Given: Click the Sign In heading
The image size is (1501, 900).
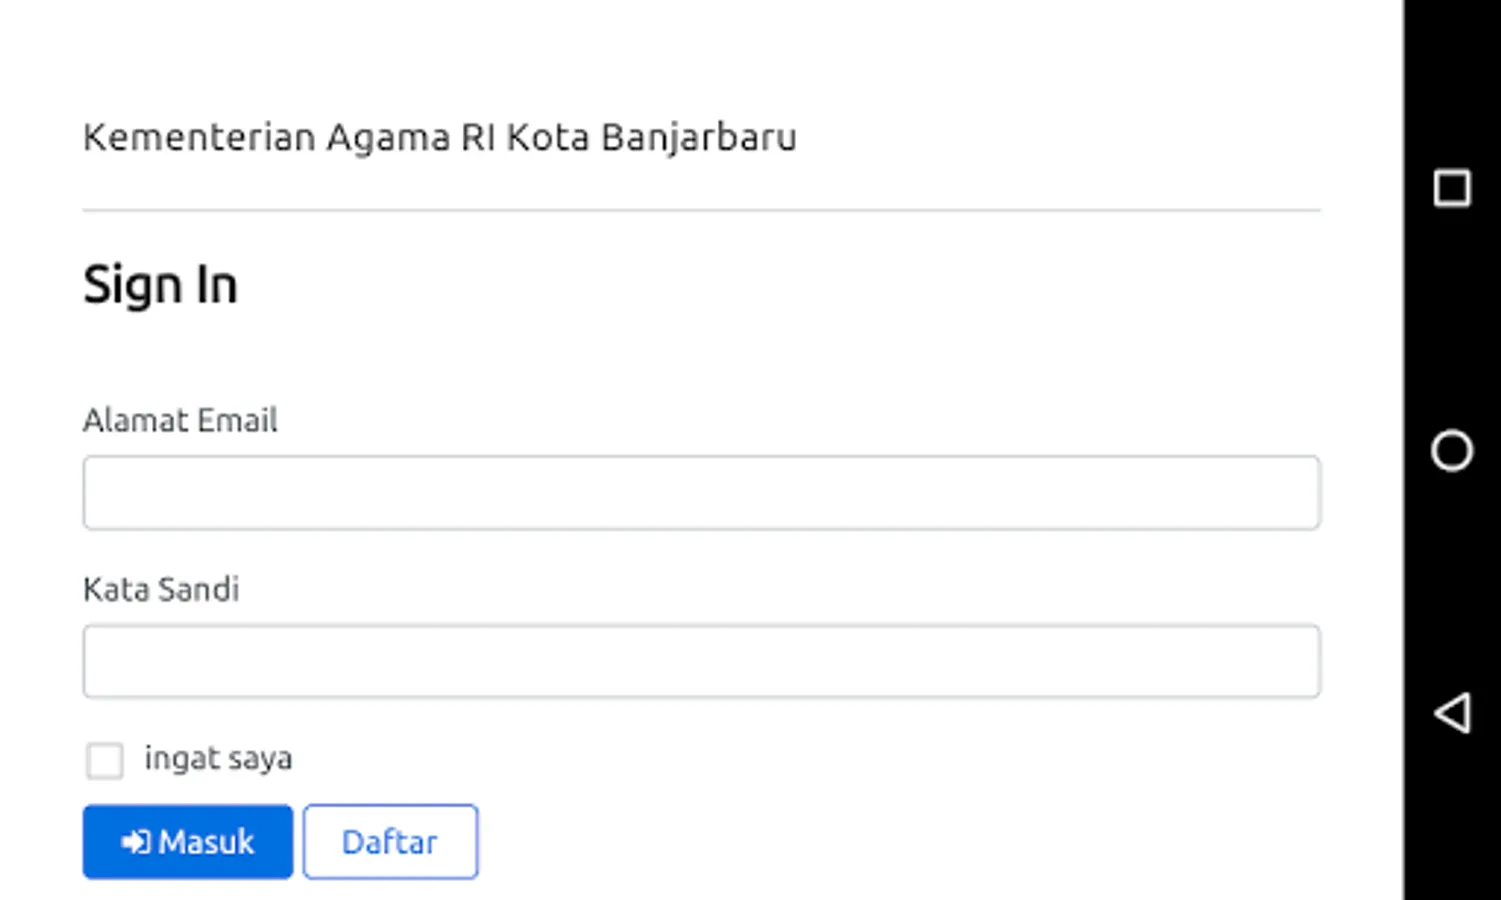Looking at the screenshot, I should pos(160,285).
